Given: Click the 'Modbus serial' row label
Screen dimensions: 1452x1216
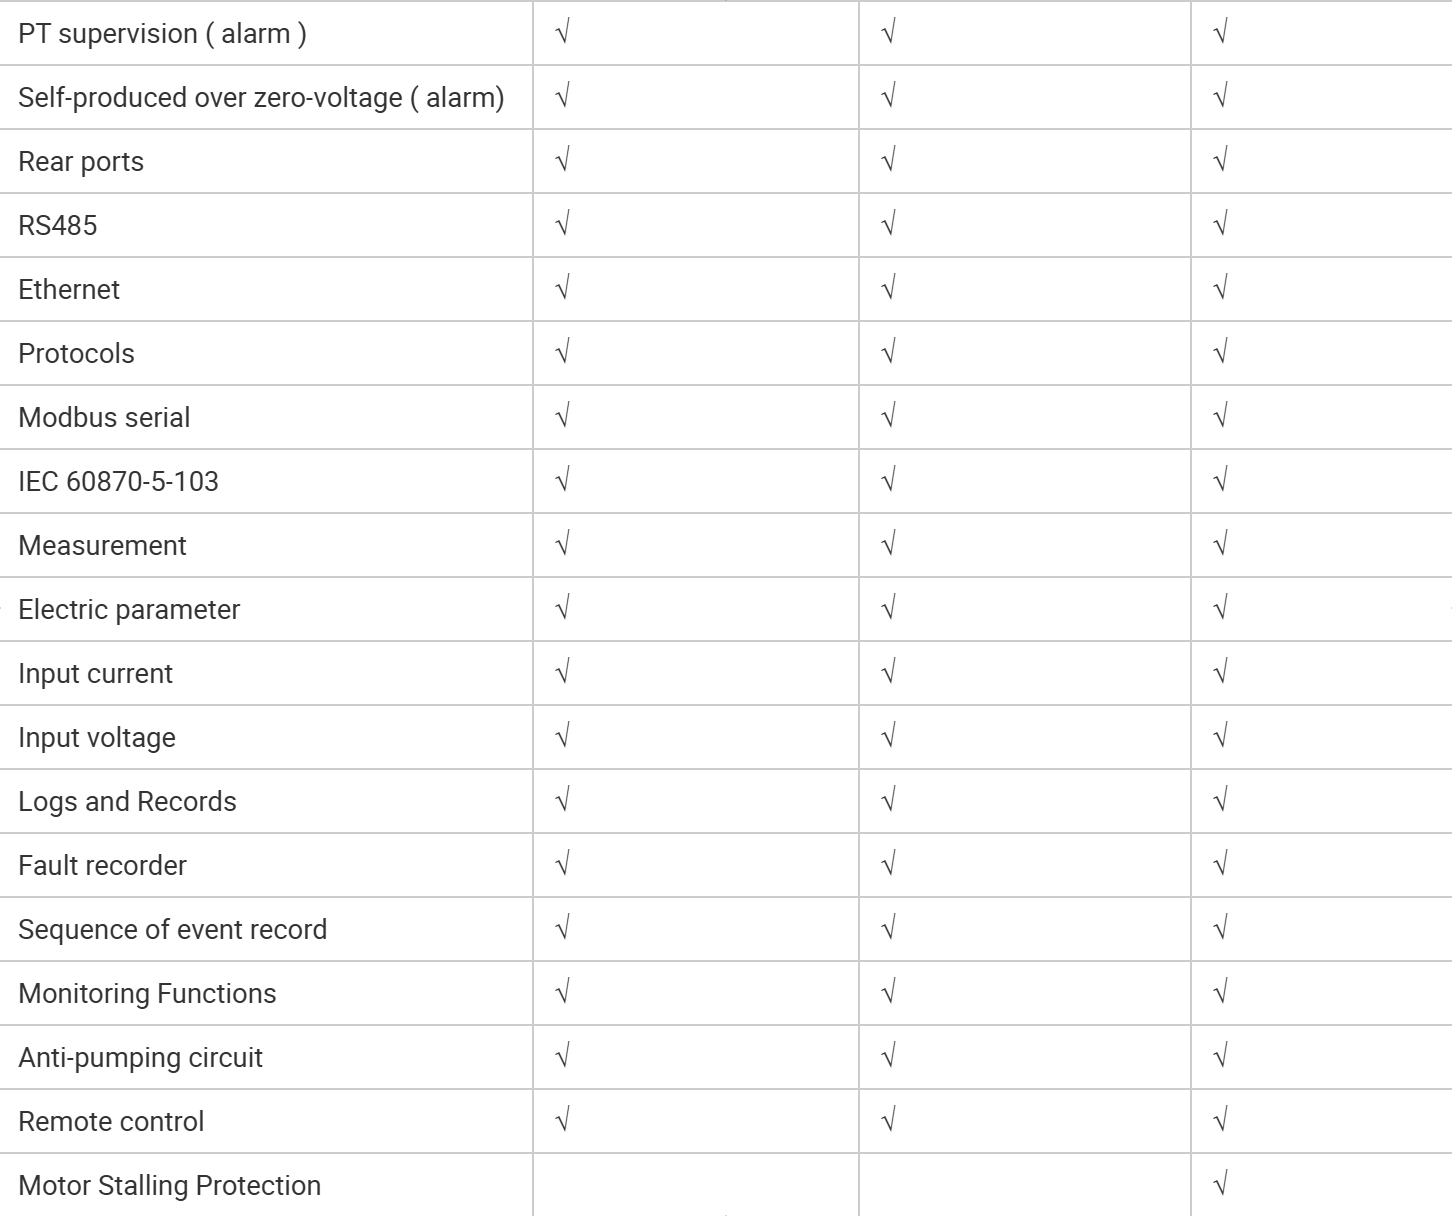Looking at the screenshot, I should pyautogui.click(x=104, y=418).
